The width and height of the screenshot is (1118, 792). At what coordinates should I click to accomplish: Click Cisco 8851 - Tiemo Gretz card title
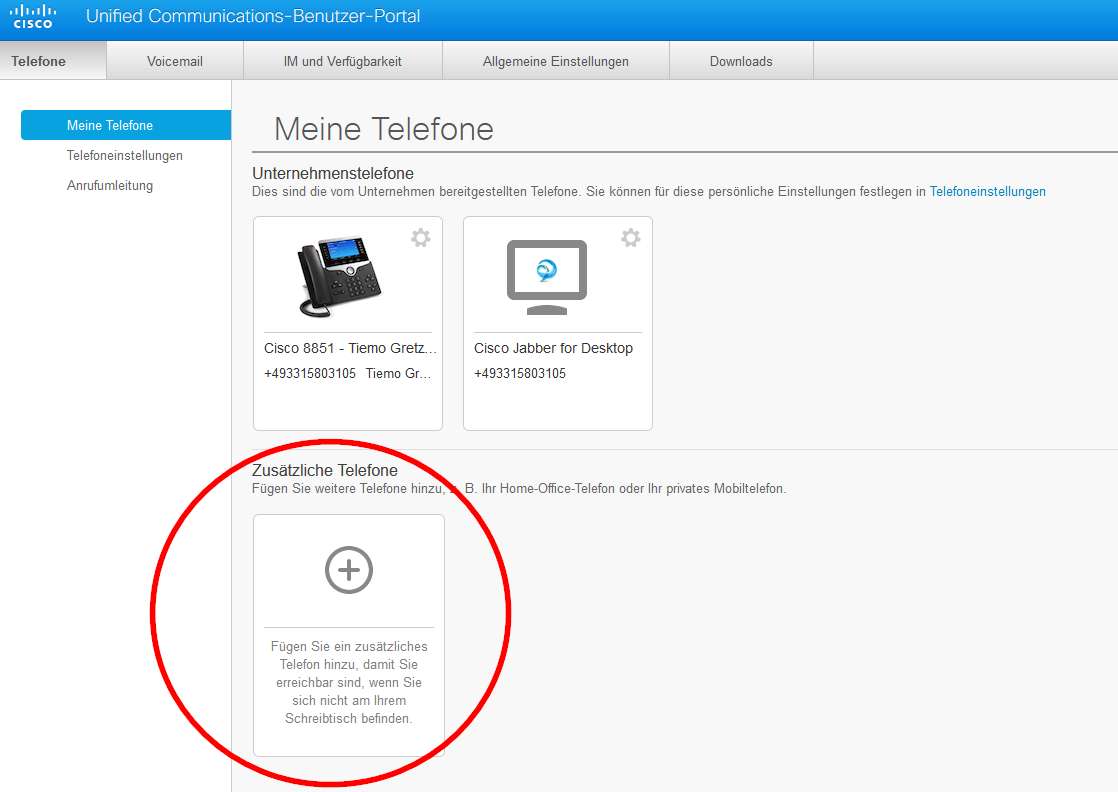(x=350, y=348)
